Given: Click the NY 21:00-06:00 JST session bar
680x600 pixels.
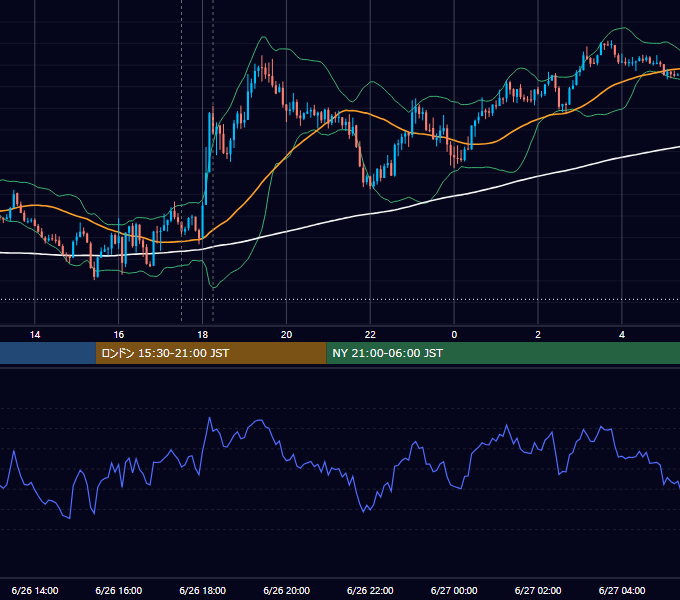Looking at the screenshot, I should click(x=503, y=353).
